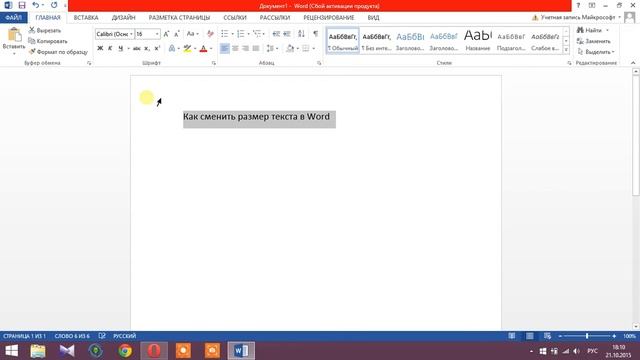The image size is (640, 360).
Task: Switch to РЕЦЕНЗИРОВАНИЕ tab
Action: pyautogui.click(x=329, y=18)
